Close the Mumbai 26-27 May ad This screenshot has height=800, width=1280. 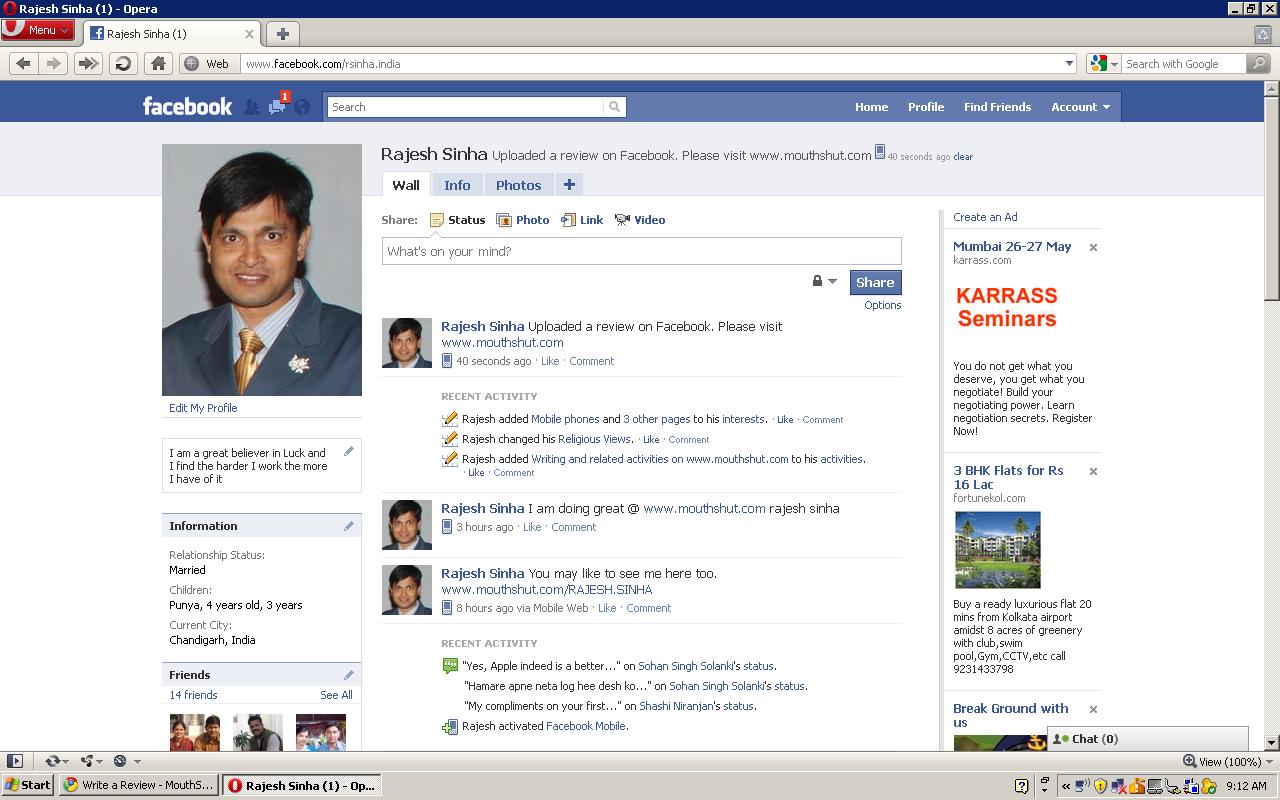click(x=1093, y=247)
